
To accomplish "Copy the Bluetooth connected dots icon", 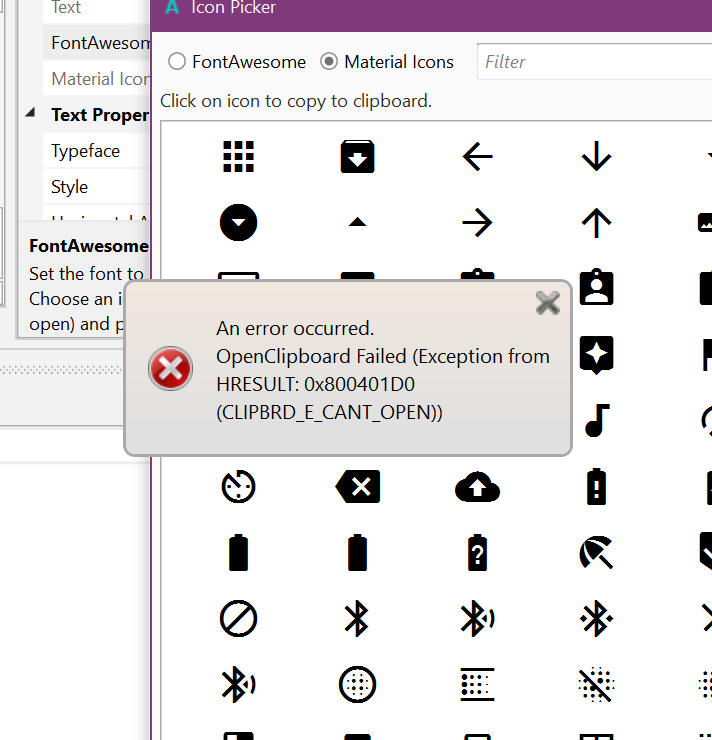I will [596, 618].
